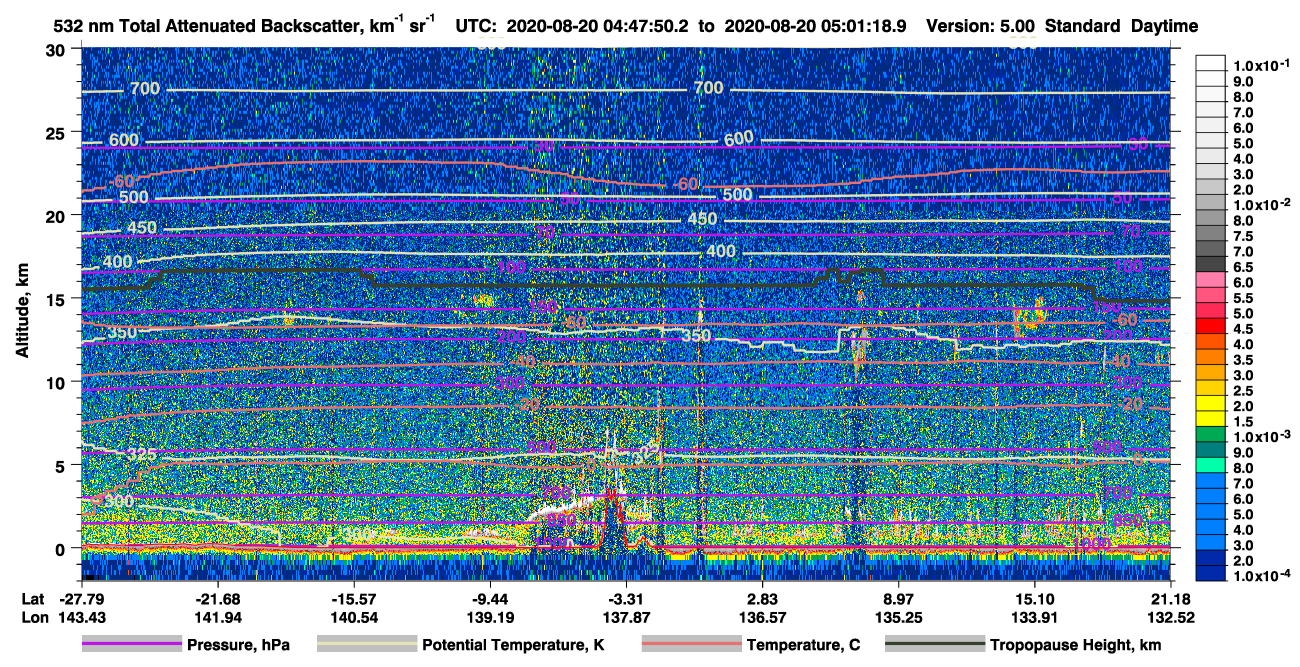Image resolution: width=1300 pixels, height=667 pixels.
Task: Click the longitude value 141.94
Action: click(x=217, y=617)
